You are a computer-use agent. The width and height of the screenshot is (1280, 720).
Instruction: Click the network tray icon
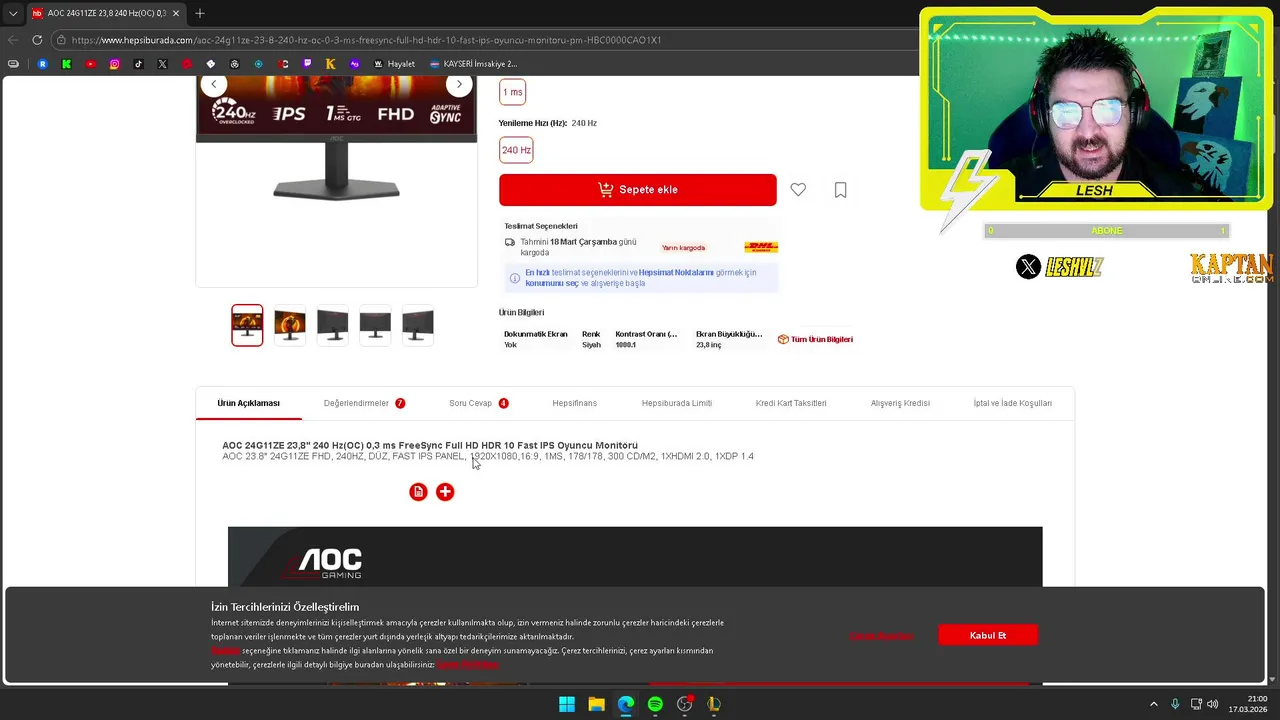pyautogui.click(x=1195, y=704)
